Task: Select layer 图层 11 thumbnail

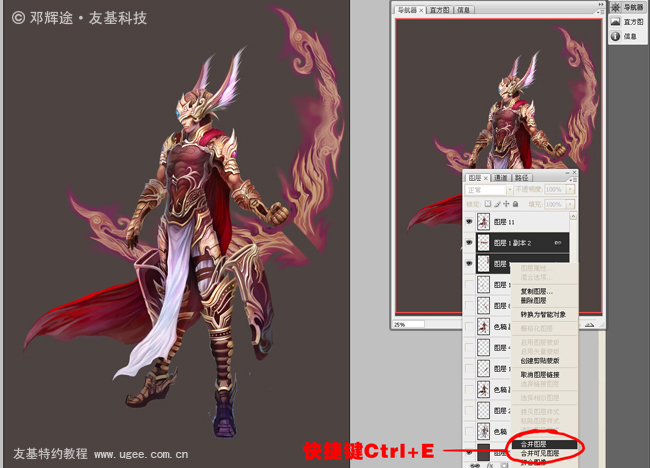Action: 483,222
